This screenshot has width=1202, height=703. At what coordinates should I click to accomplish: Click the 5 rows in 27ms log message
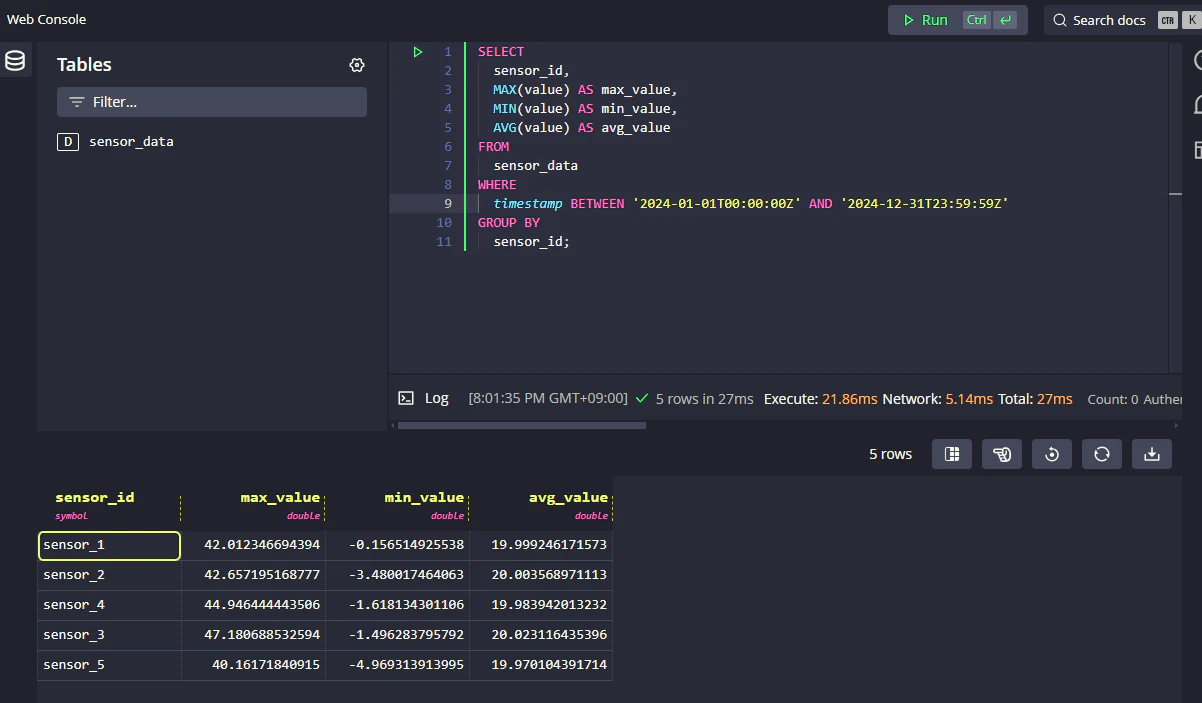click(x=705, y=398)
